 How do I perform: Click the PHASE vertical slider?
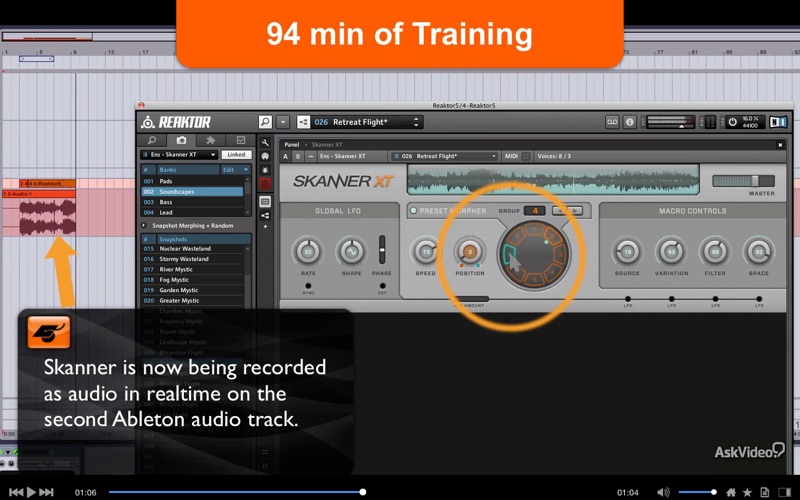(382, 249)
